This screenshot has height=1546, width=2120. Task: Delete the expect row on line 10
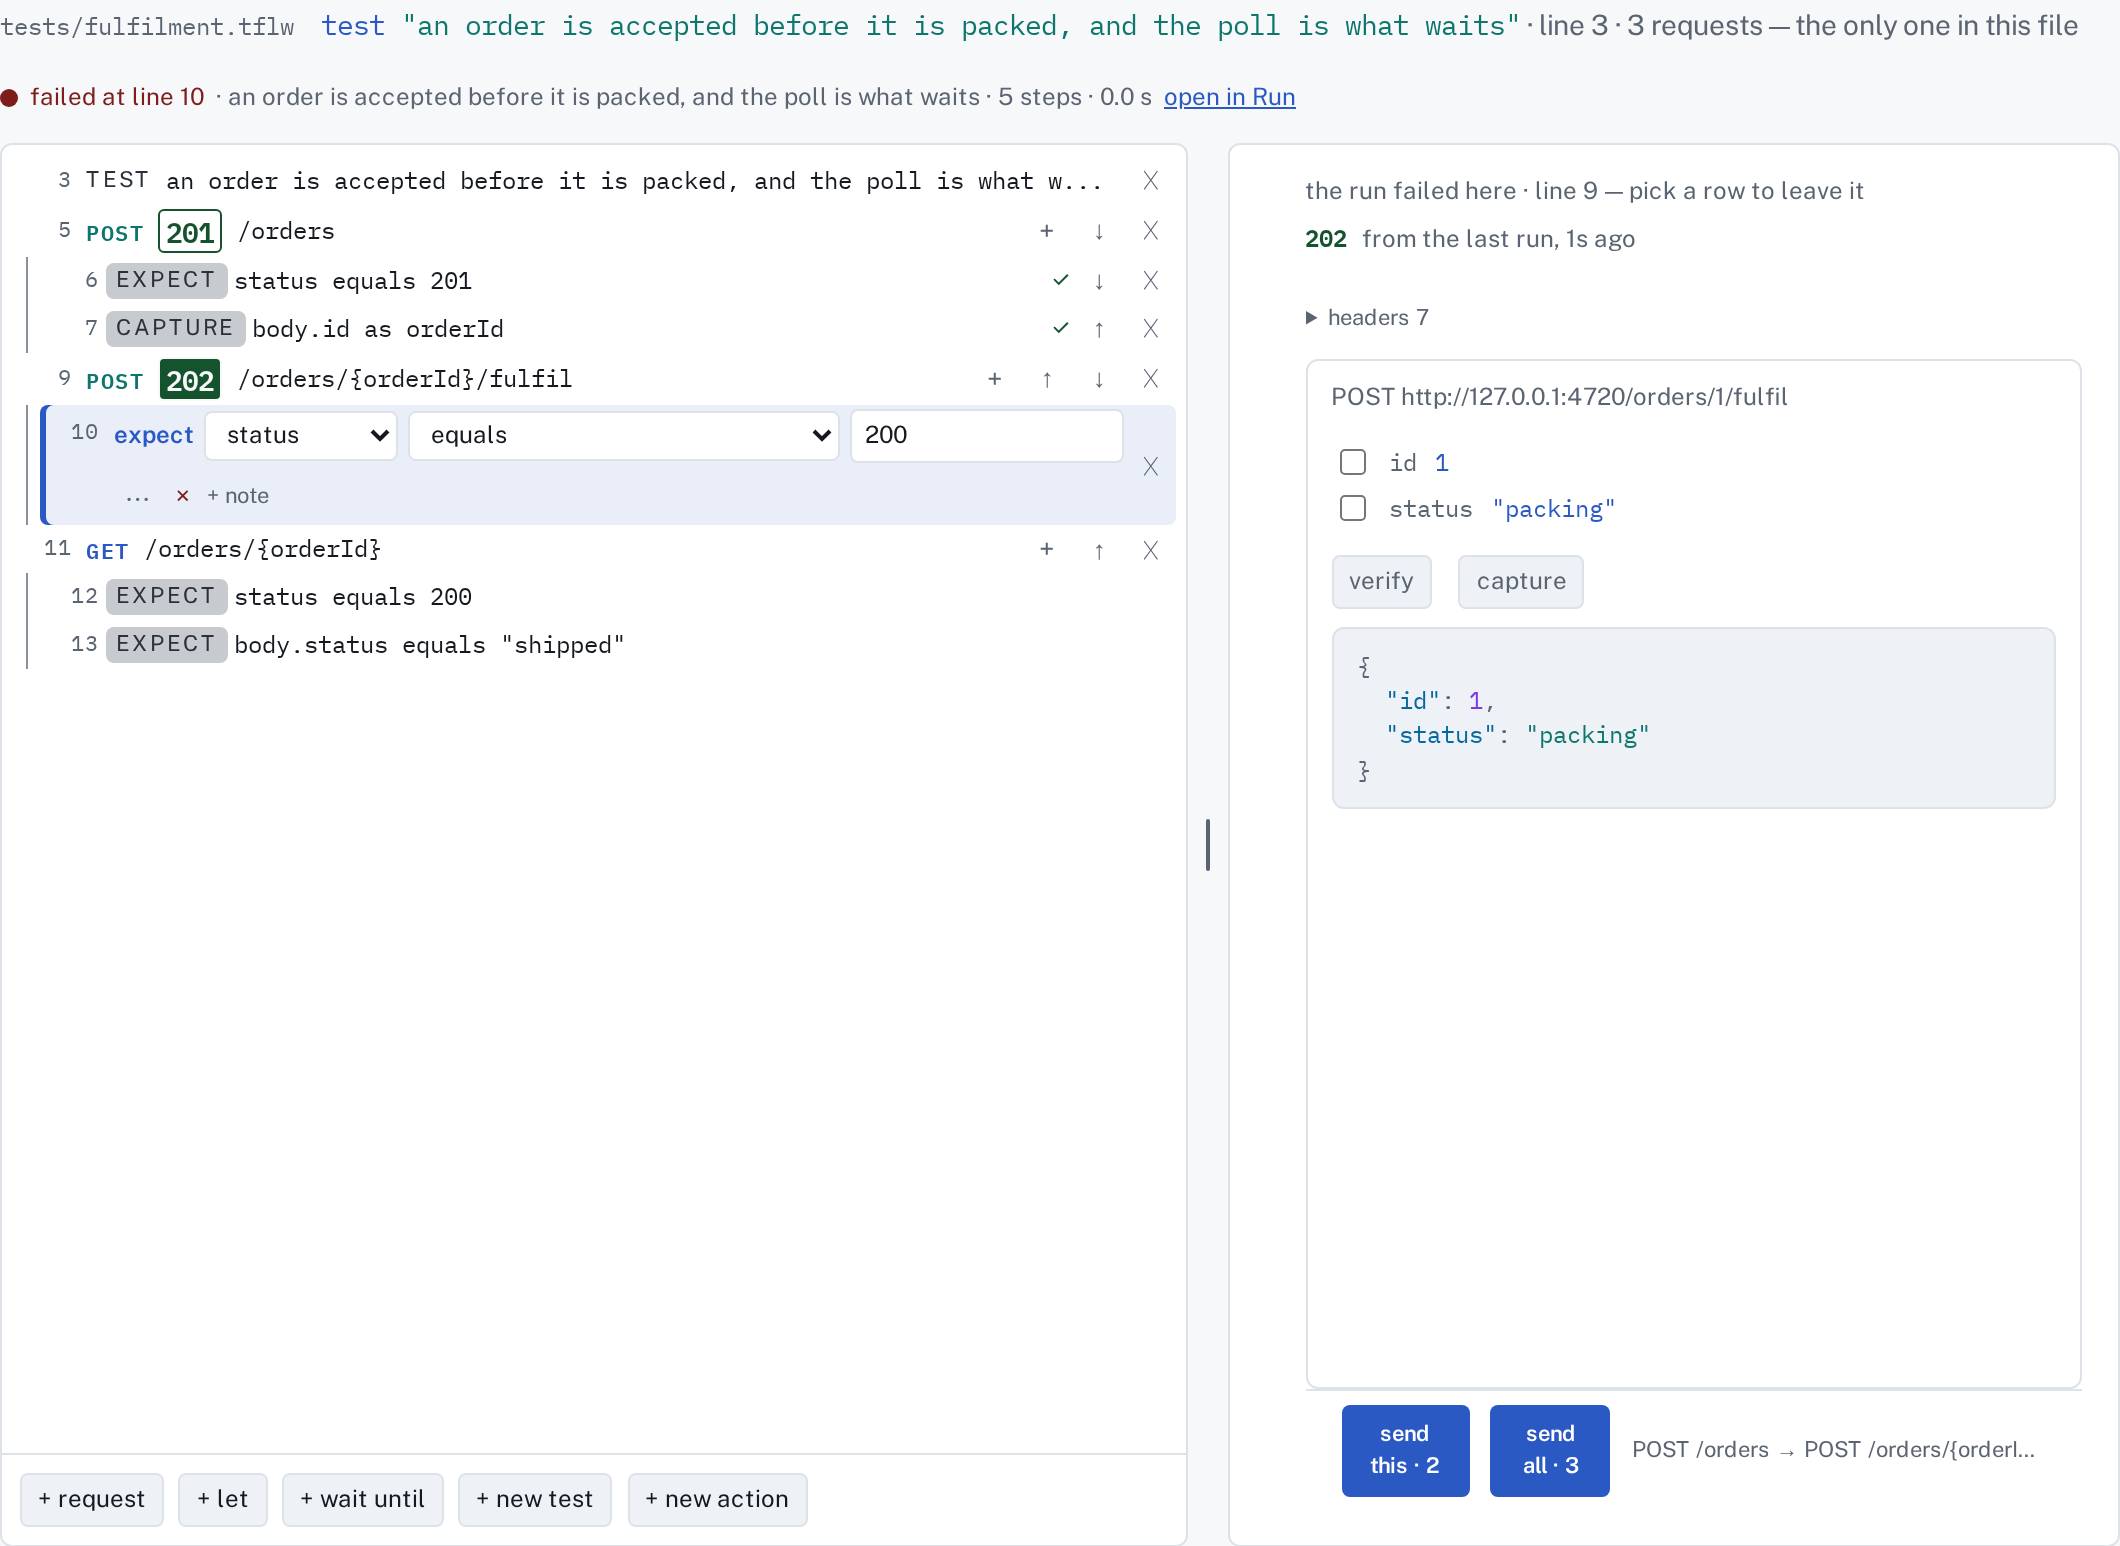1150,466
